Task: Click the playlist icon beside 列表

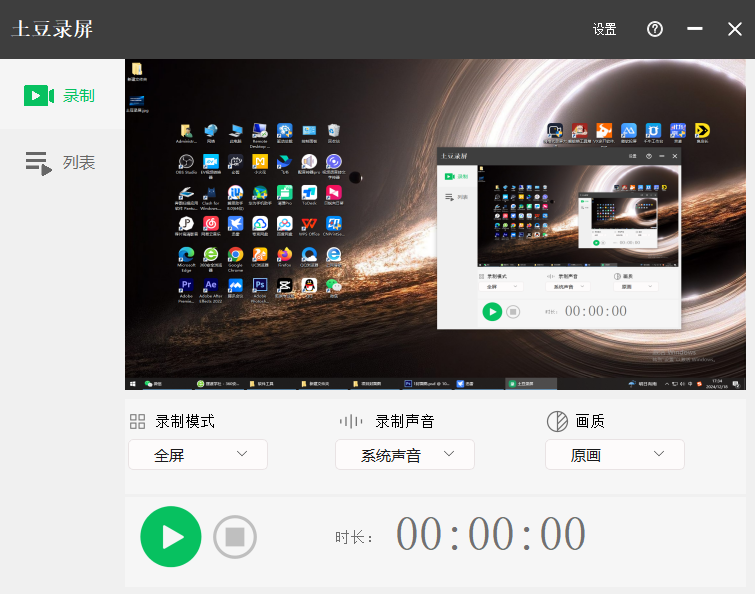Action: tap(38, 163)
